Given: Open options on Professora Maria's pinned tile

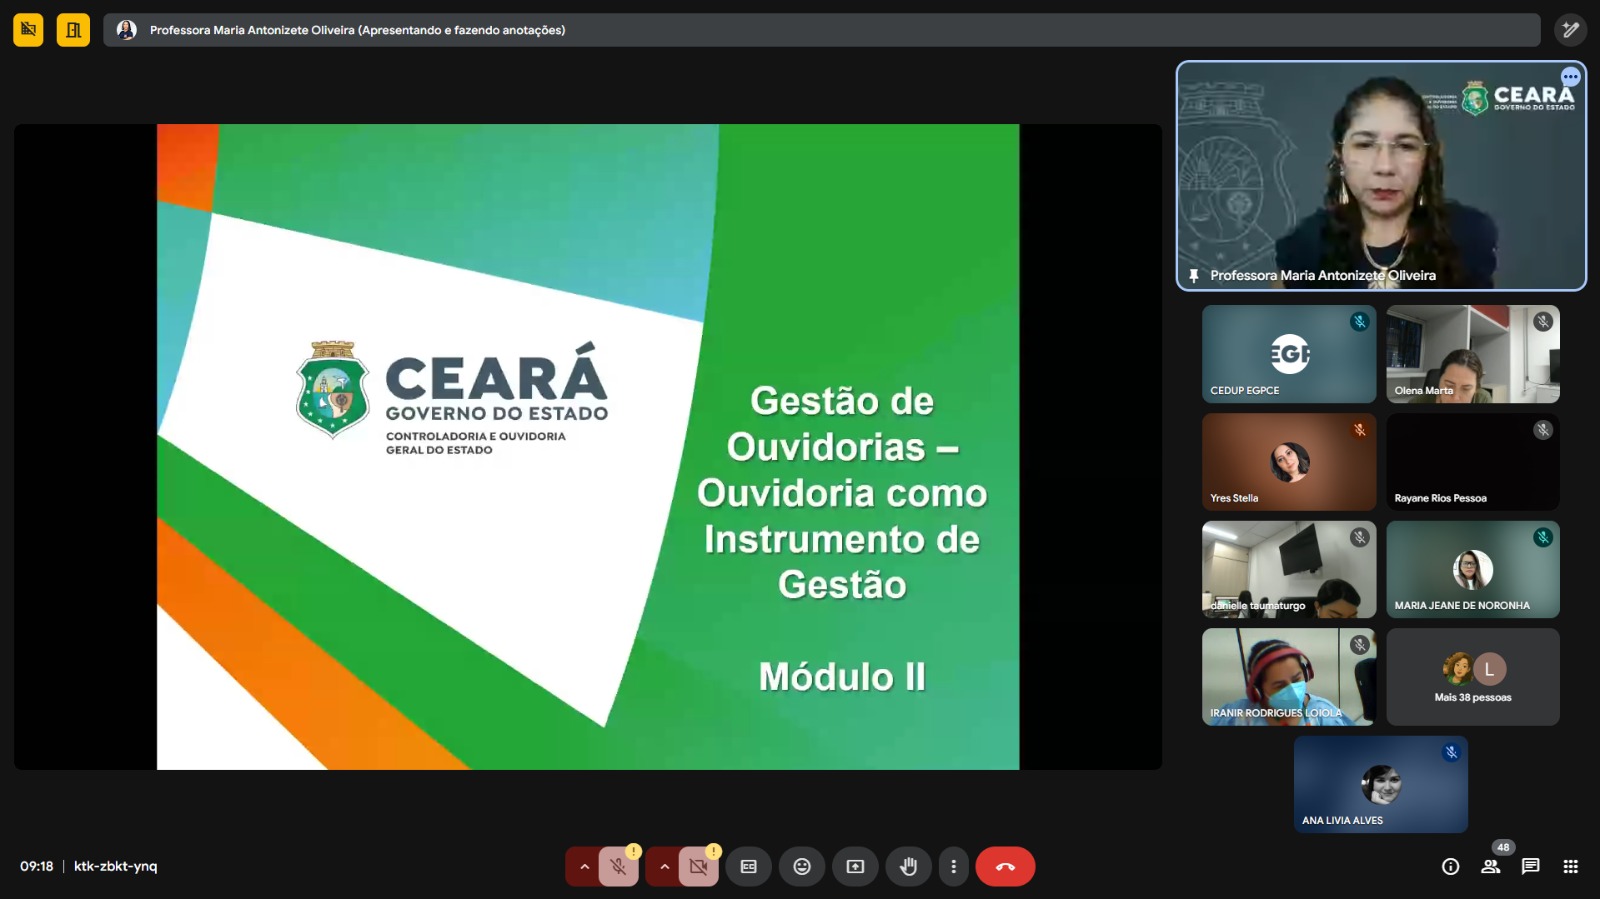Looking at the screenshot, I should (1570, 77).
